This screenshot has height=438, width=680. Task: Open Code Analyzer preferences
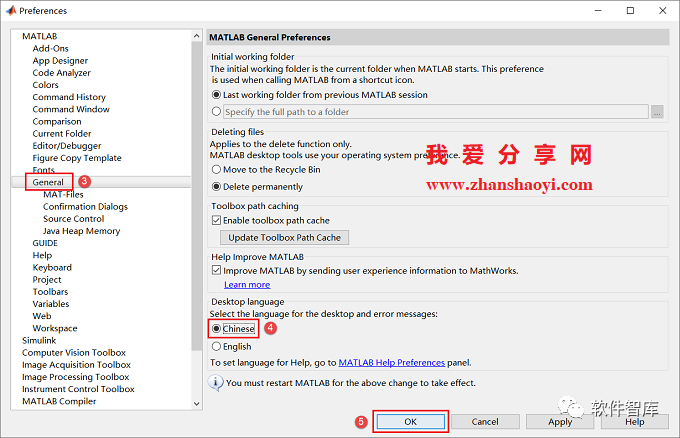(x=62, y=72)
